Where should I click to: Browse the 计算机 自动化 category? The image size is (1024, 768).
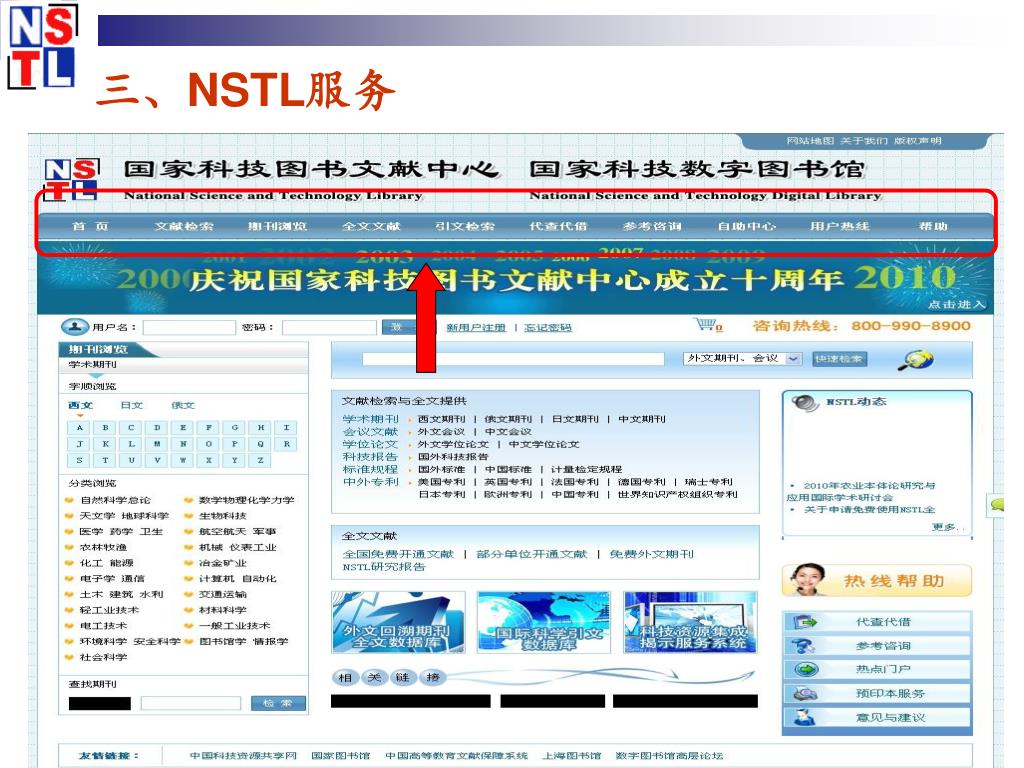238,579
